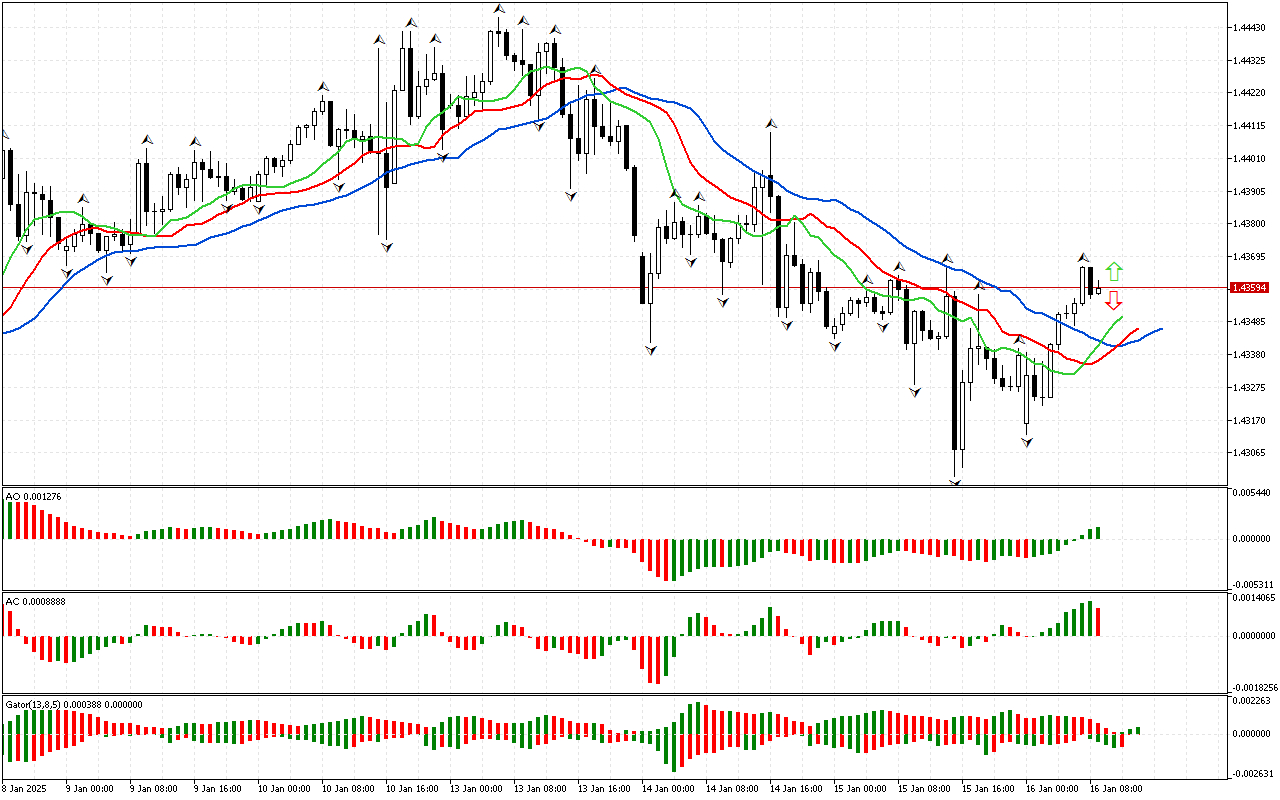The image size is (1280, 800).
Task: Click the 9 Jan 16:00 time axis label
Action: pos(218,789)
